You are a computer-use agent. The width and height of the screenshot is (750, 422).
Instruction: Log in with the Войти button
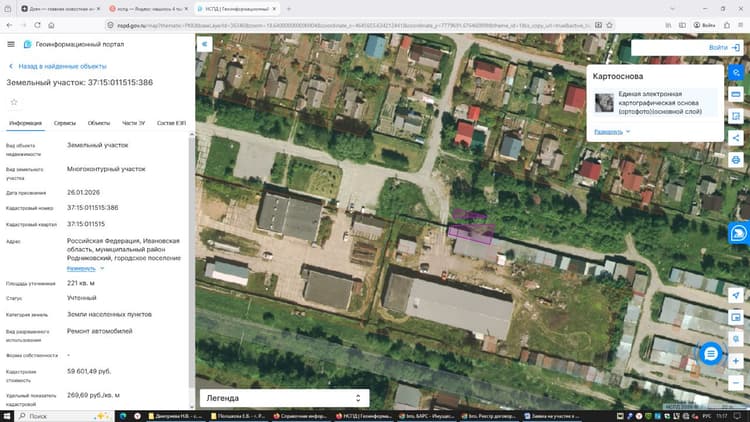(x=724, y=47)
